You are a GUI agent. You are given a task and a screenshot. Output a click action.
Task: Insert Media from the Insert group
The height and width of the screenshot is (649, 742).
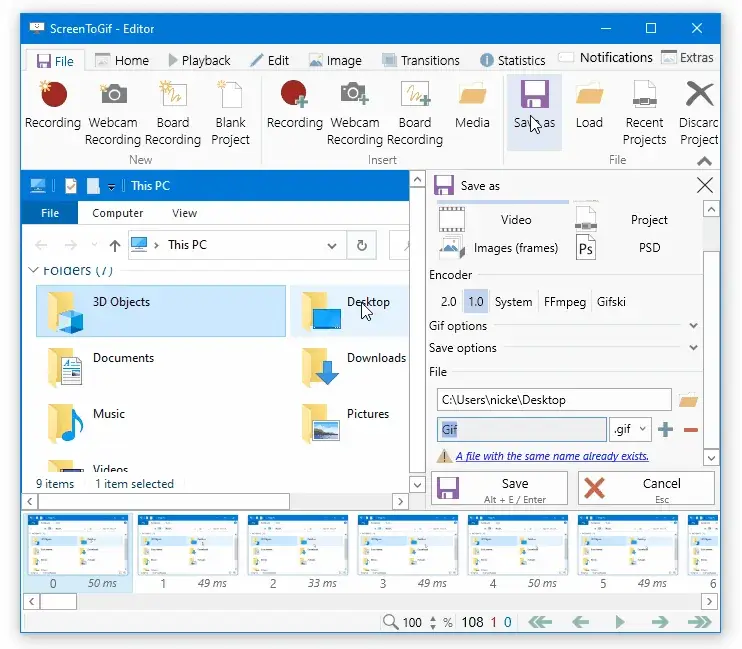[x=472, y=105]
